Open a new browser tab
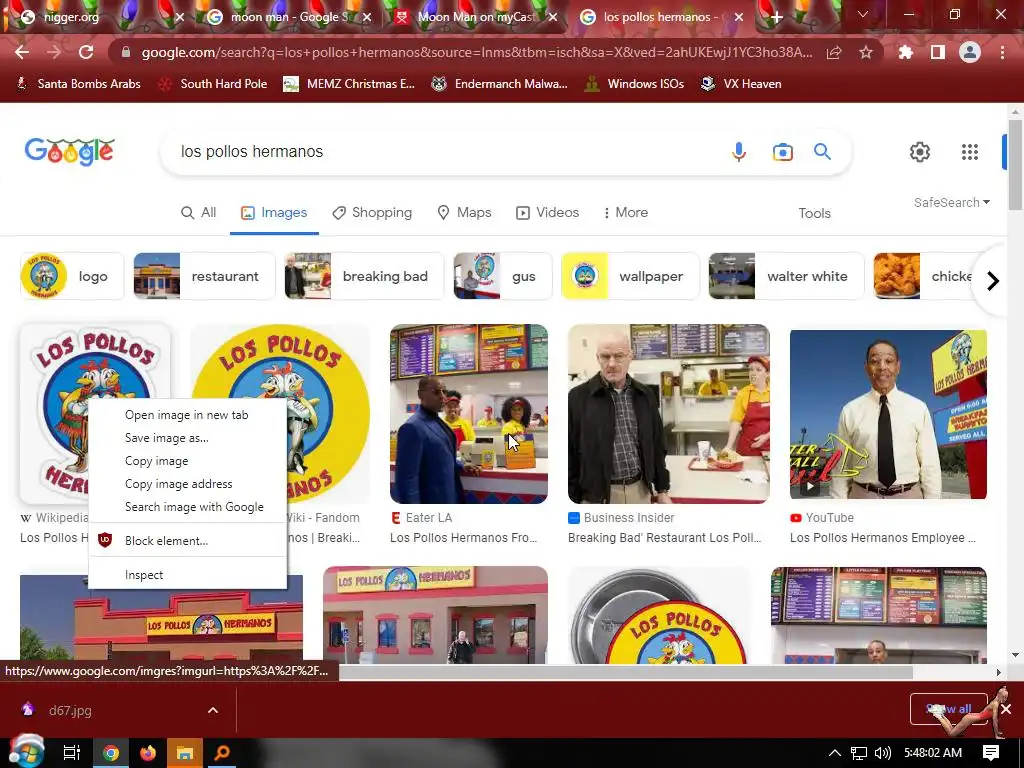The width and height of the screenshot is (1024, 768). (x=776, y=17)
